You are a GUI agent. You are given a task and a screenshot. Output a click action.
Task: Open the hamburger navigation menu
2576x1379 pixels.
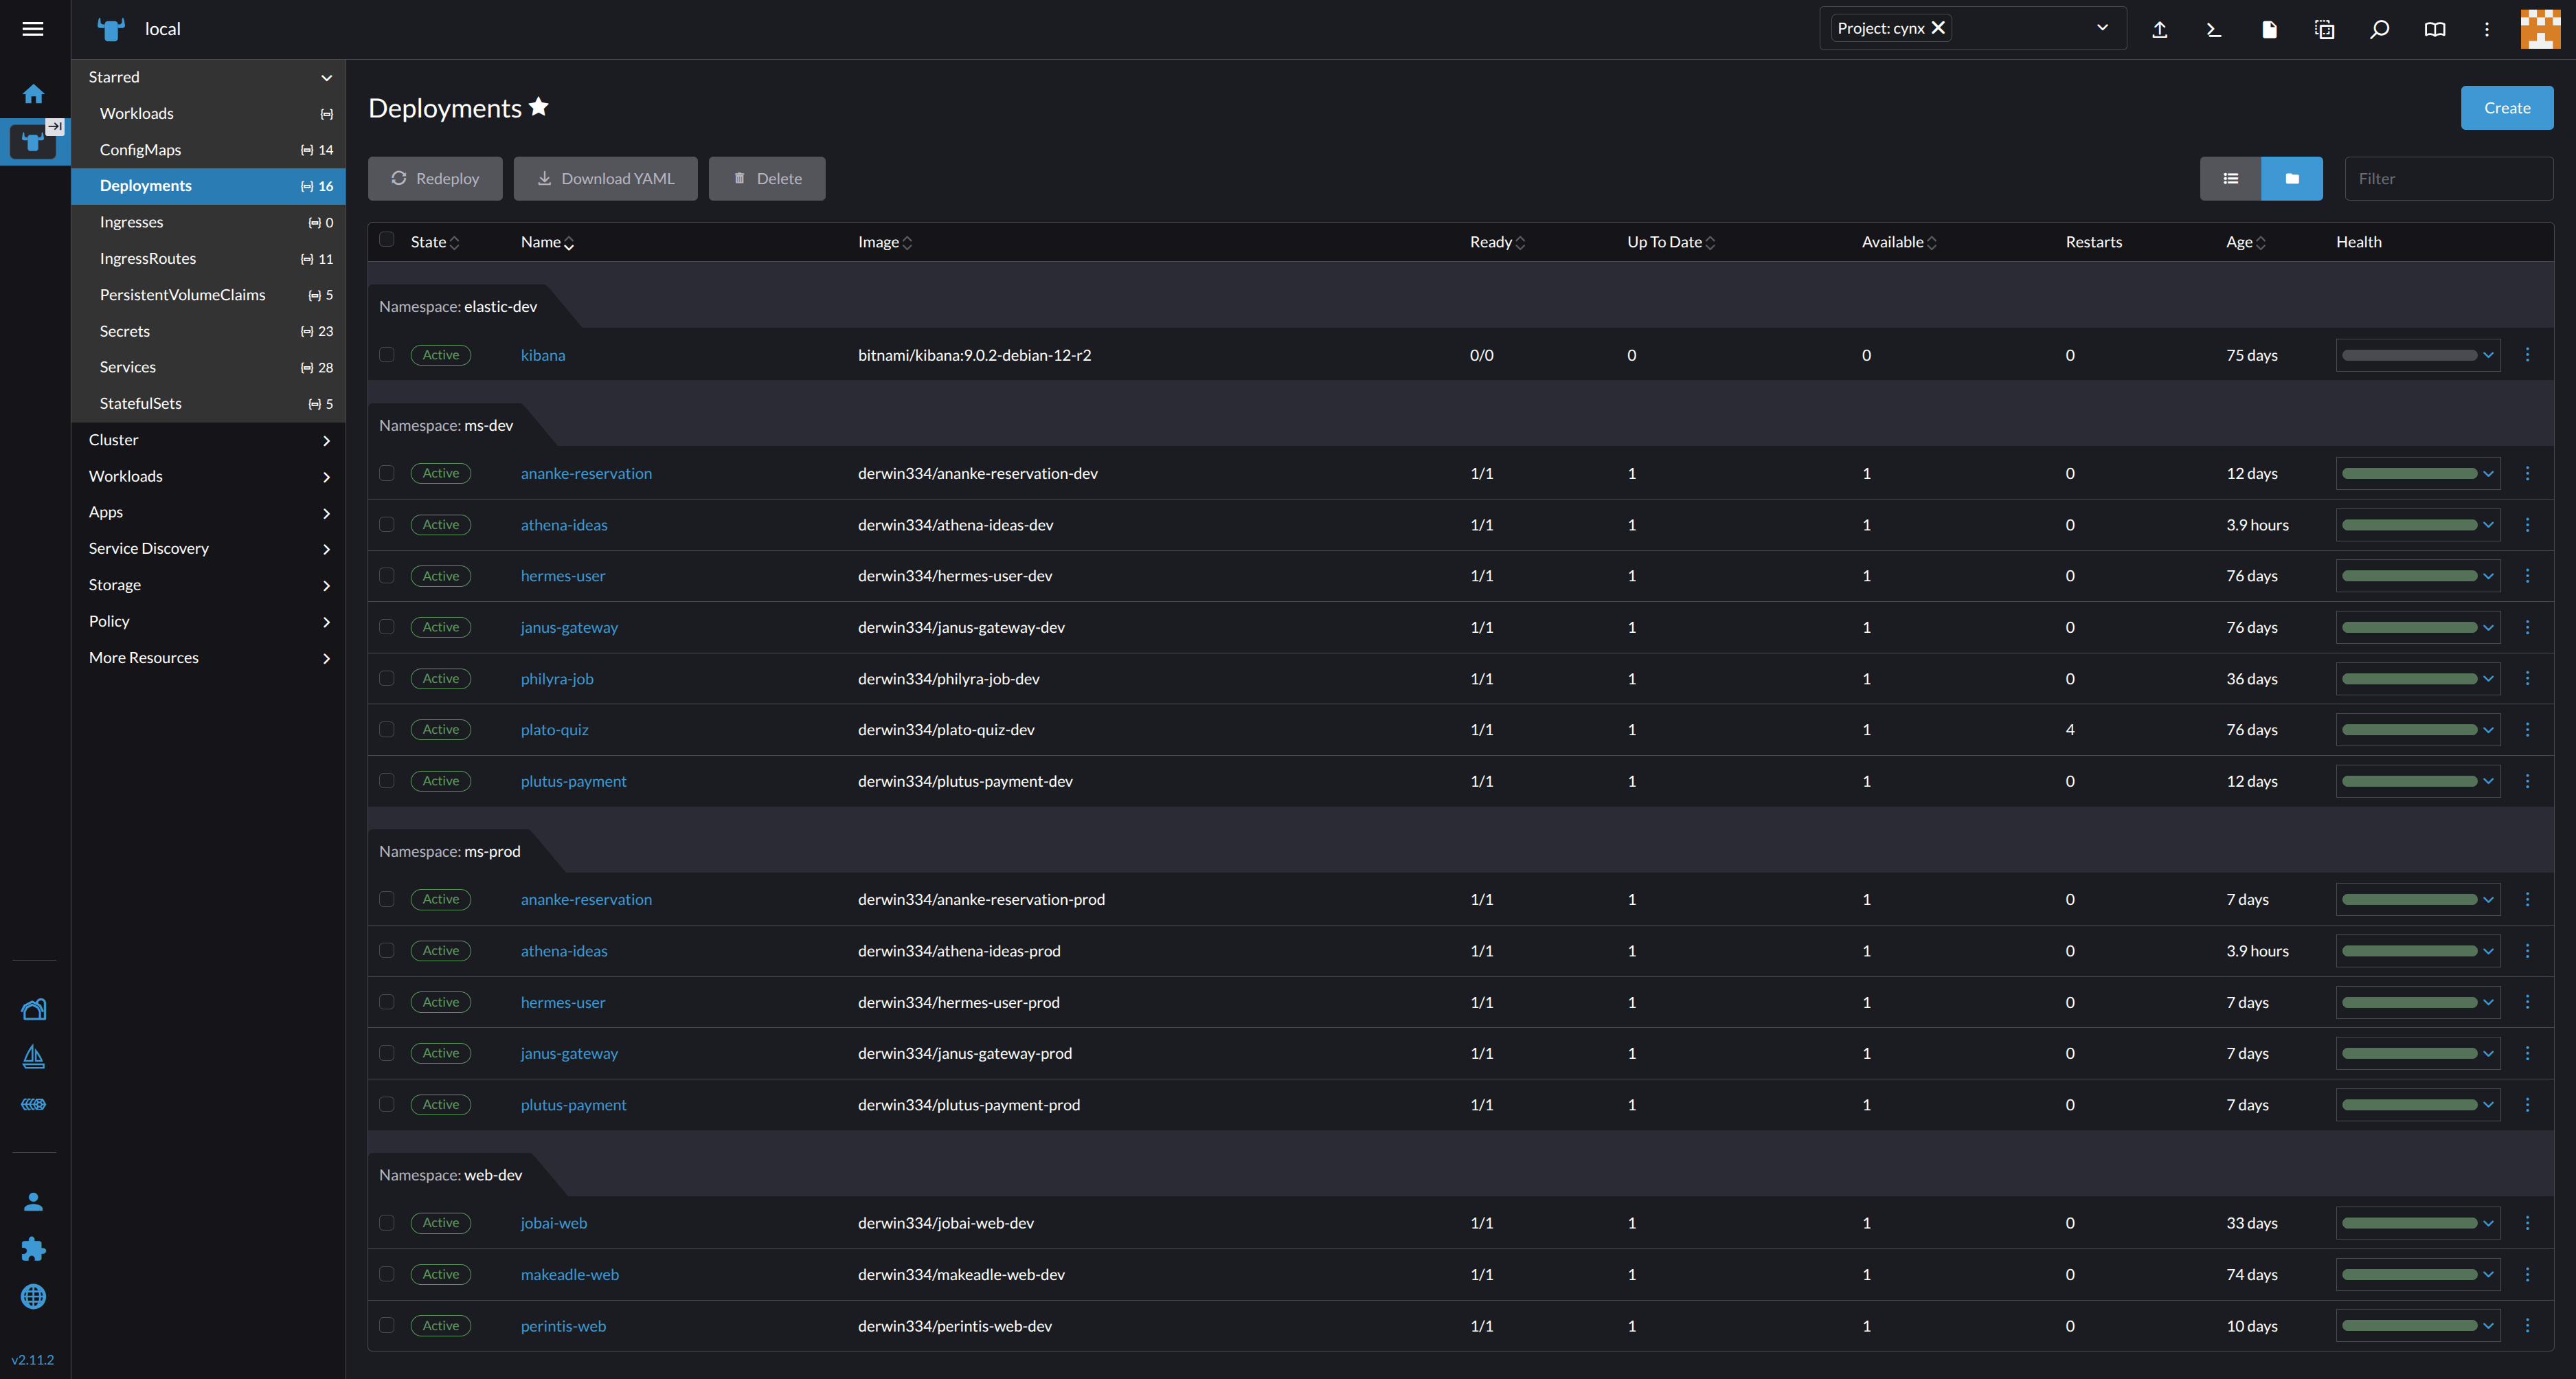click(x=33, y=29)
